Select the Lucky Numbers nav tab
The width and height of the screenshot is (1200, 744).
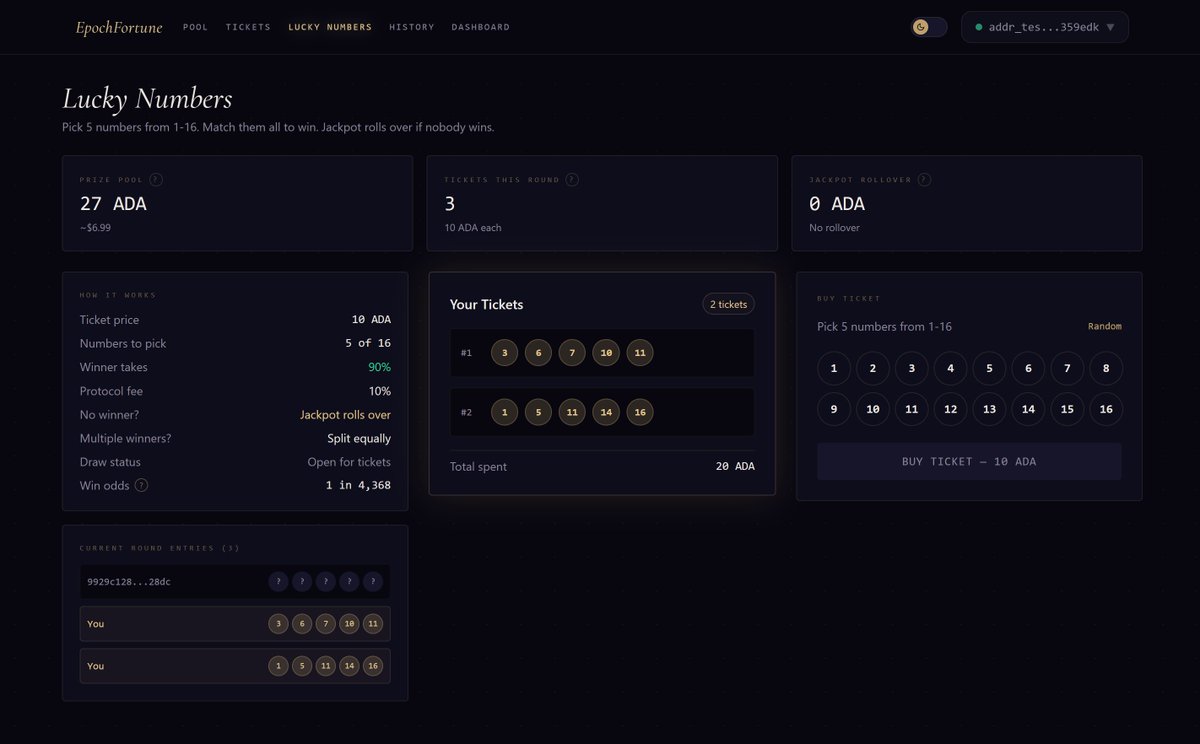(330, 27)
